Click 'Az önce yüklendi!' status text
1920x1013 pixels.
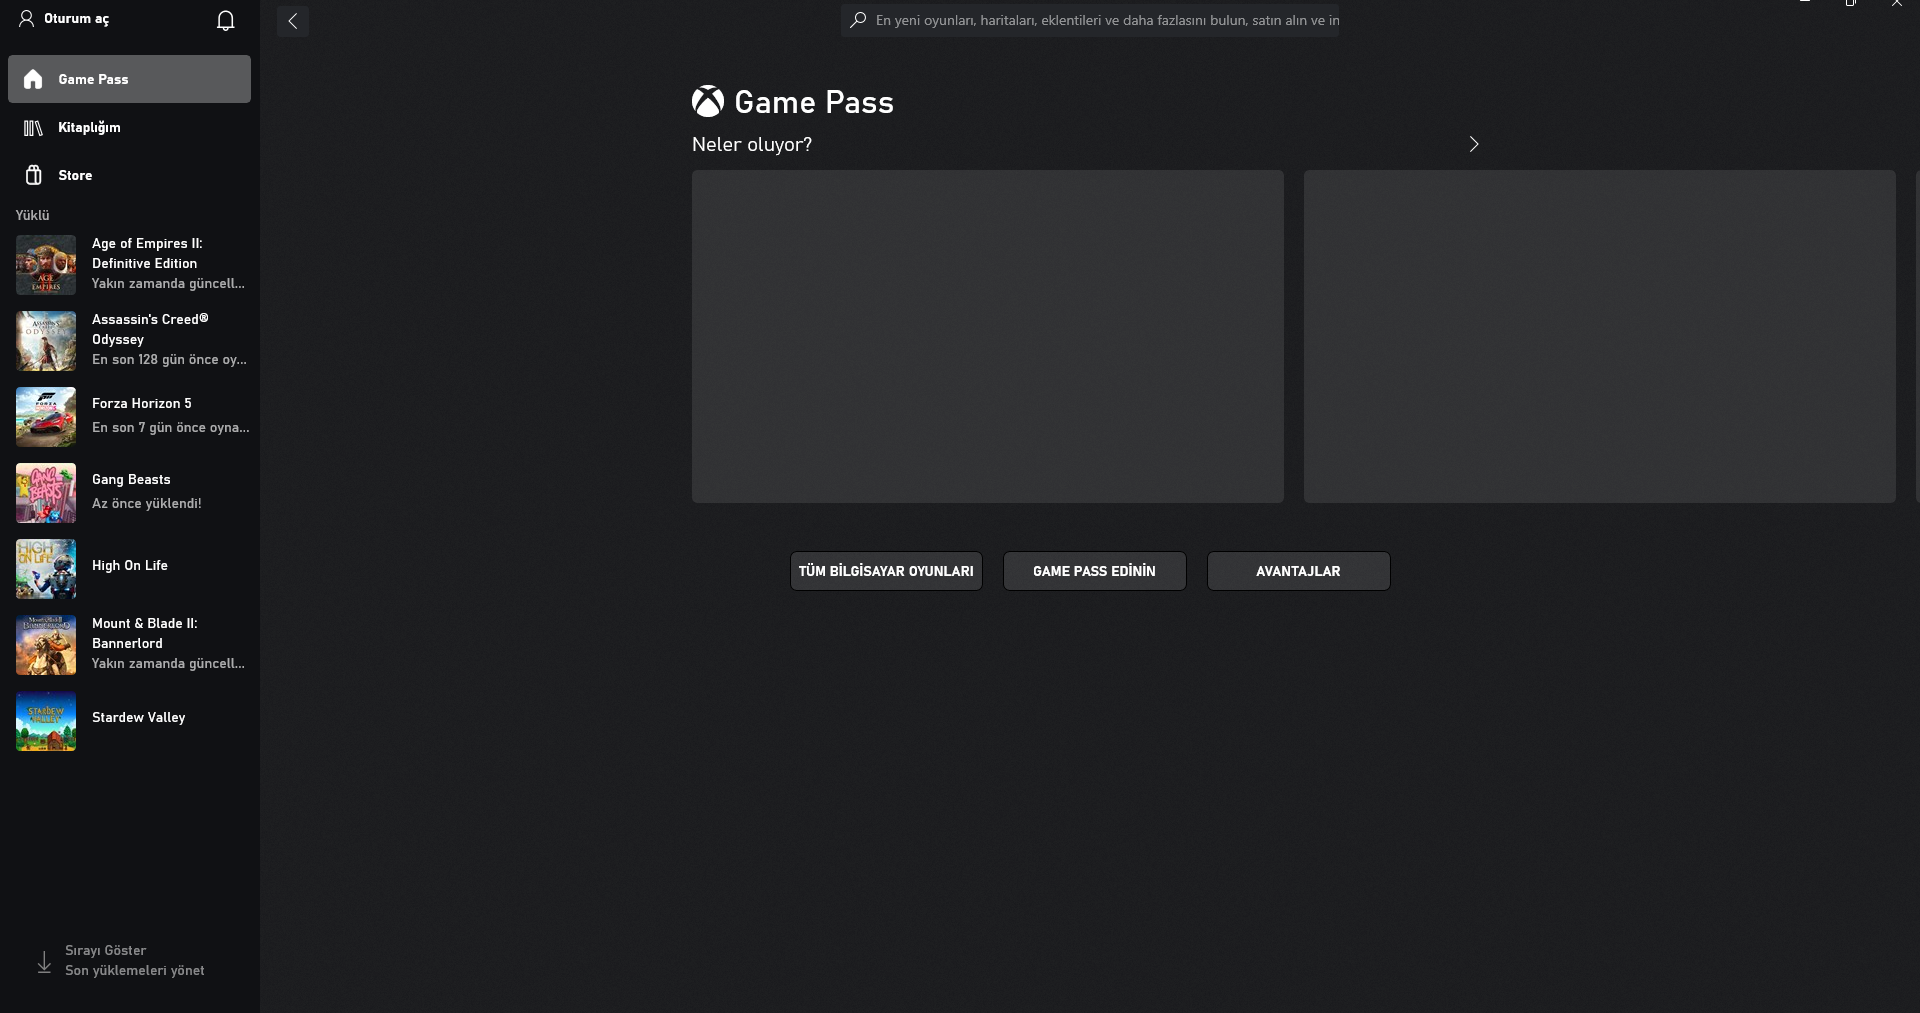coord(147,503)
